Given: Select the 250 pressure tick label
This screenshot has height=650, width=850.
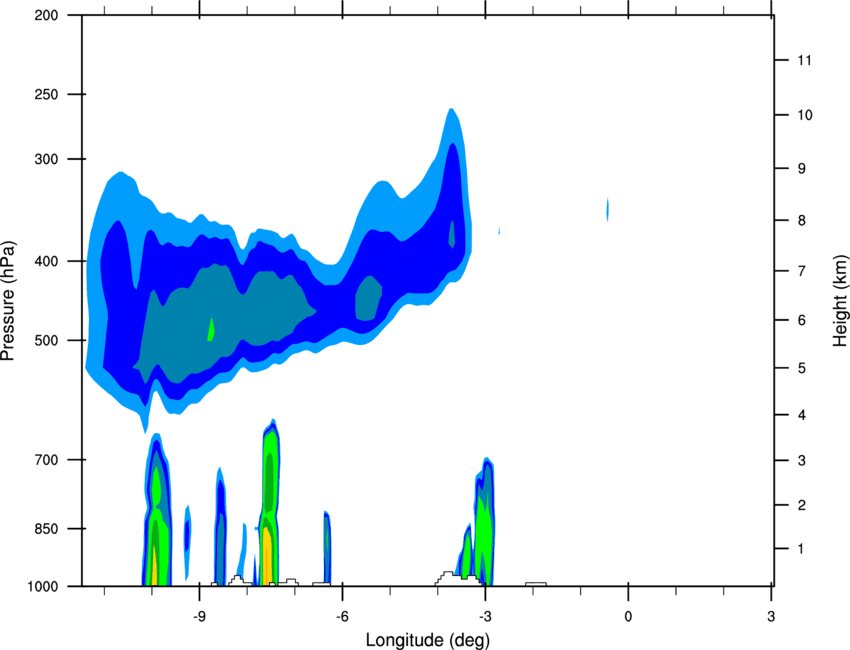Looking at the screenshot, I should click(x=46, y=94).
